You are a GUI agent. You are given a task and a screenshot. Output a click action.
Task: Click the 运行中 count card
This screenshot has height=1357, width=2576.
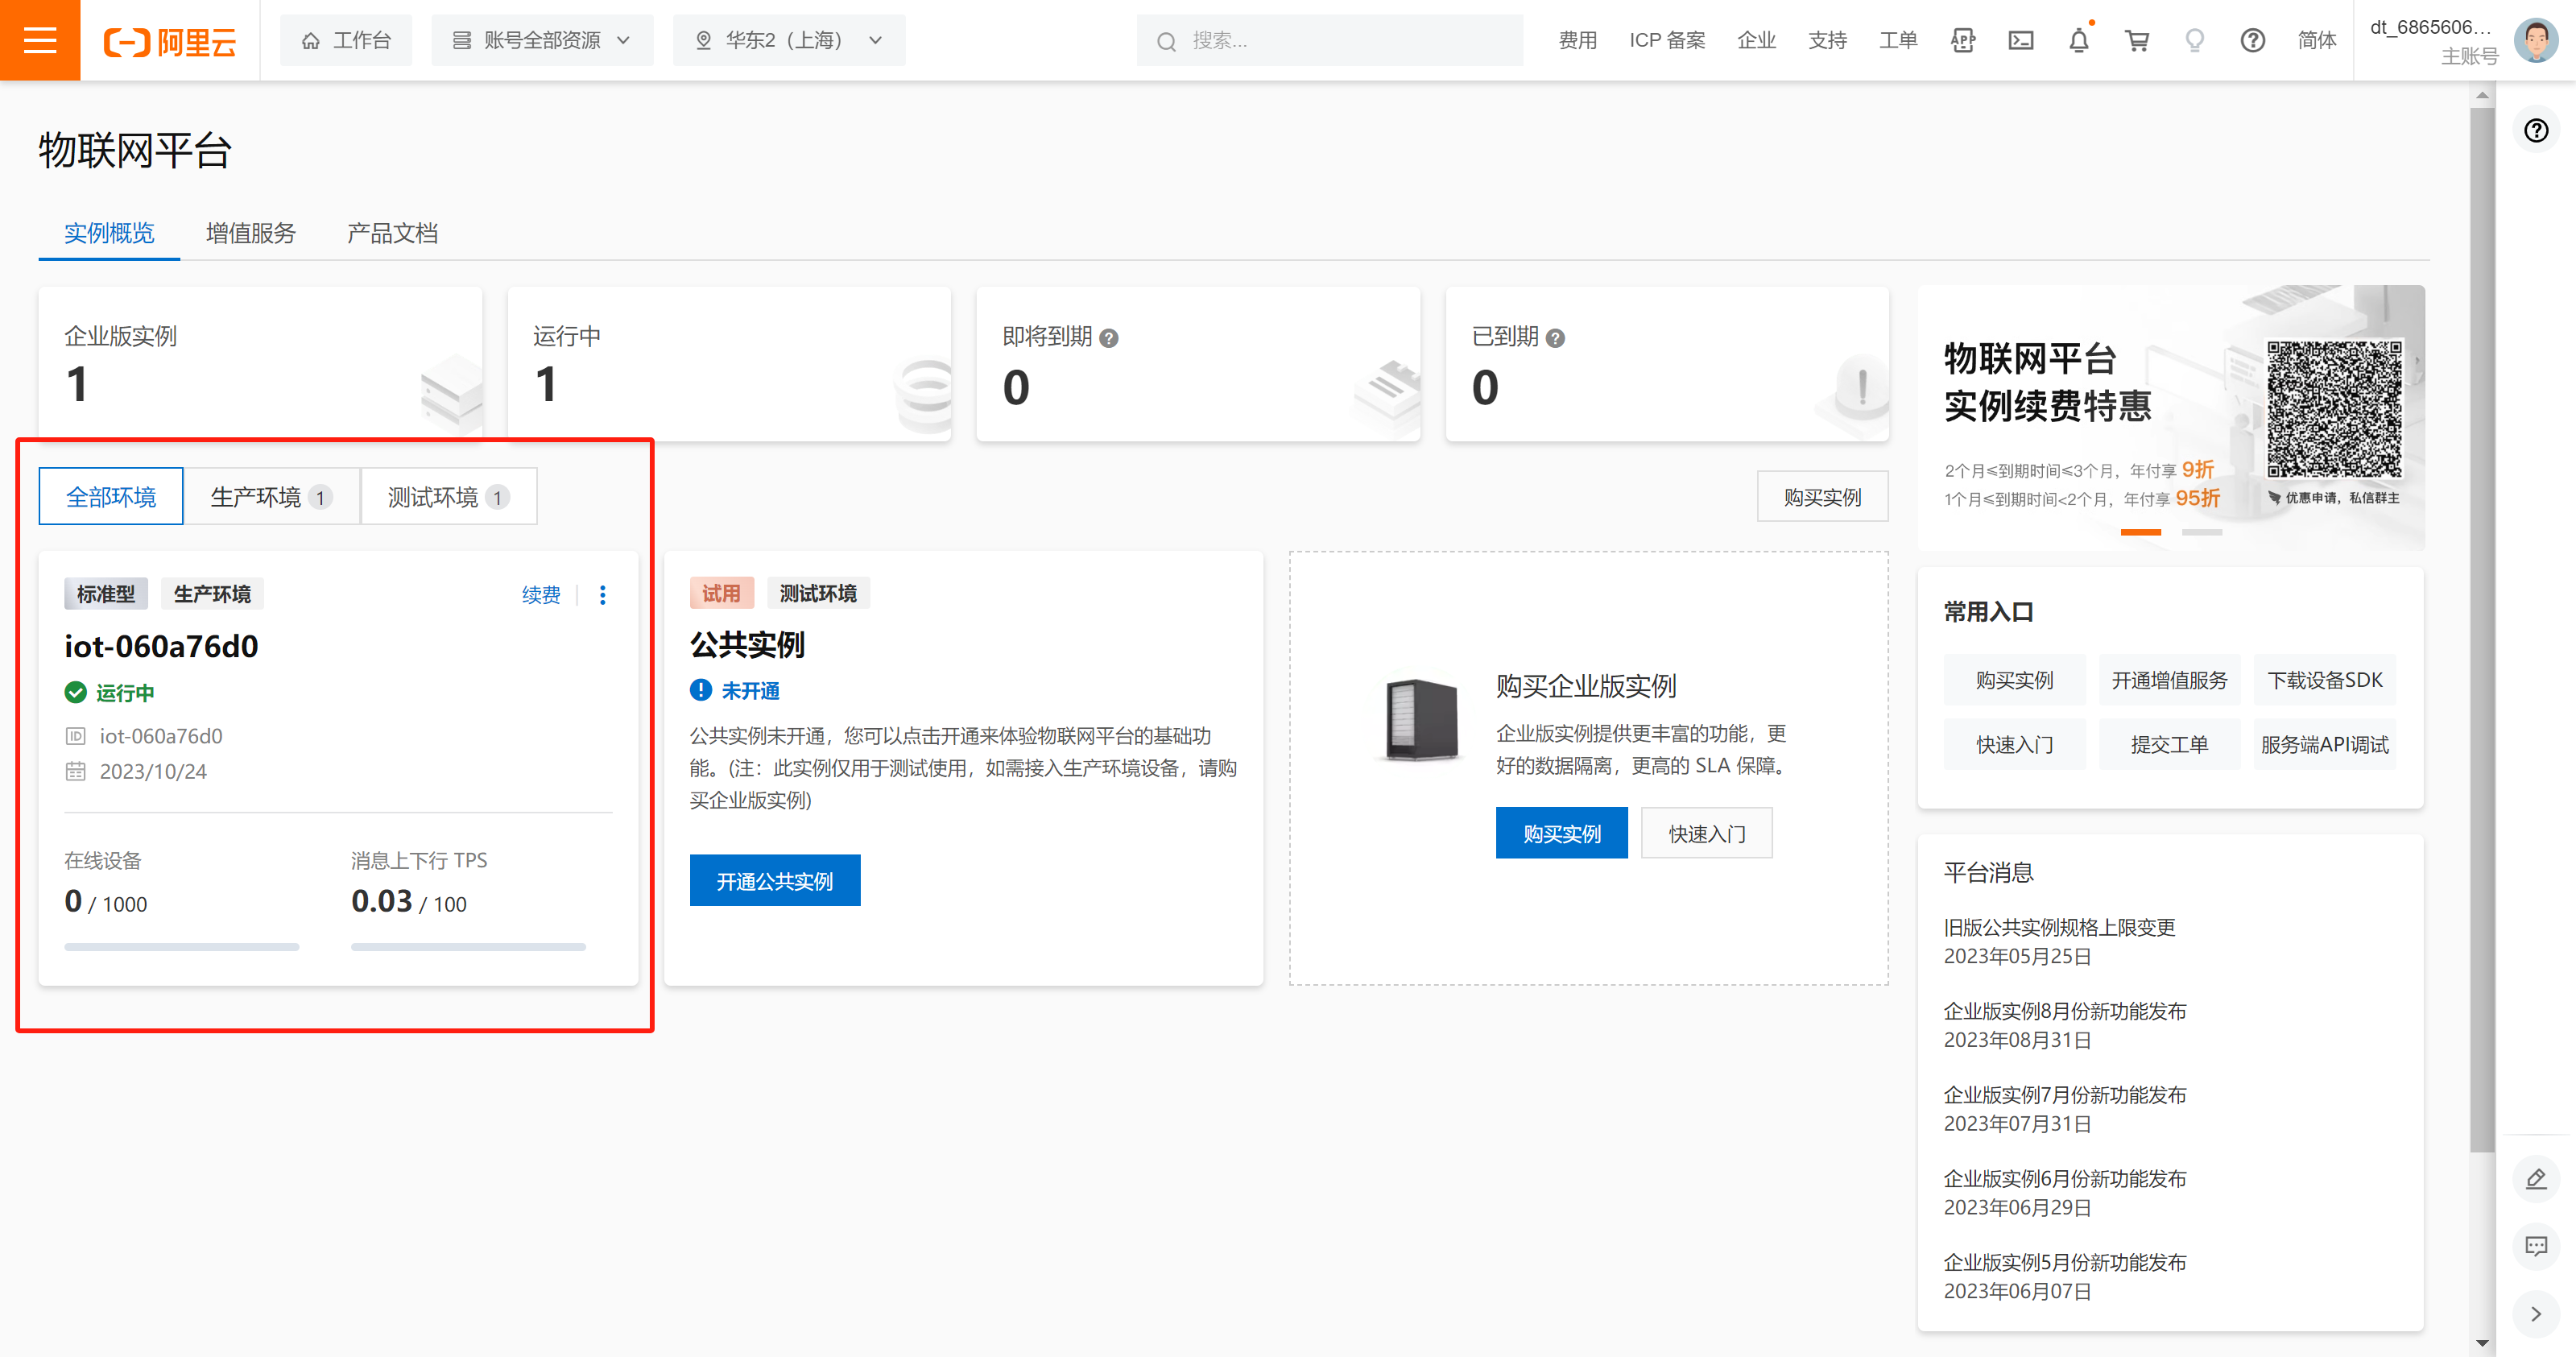click(x=729, y=364)
